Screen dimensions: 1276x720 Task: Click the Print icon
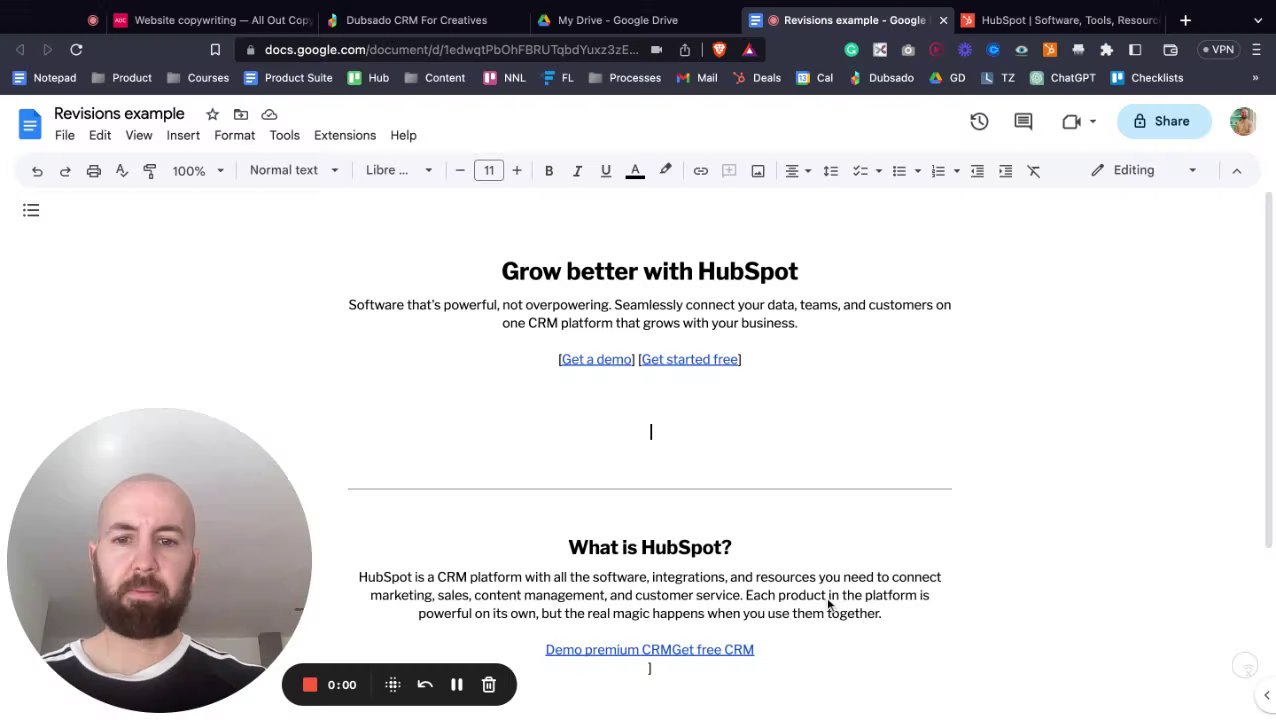93,171
